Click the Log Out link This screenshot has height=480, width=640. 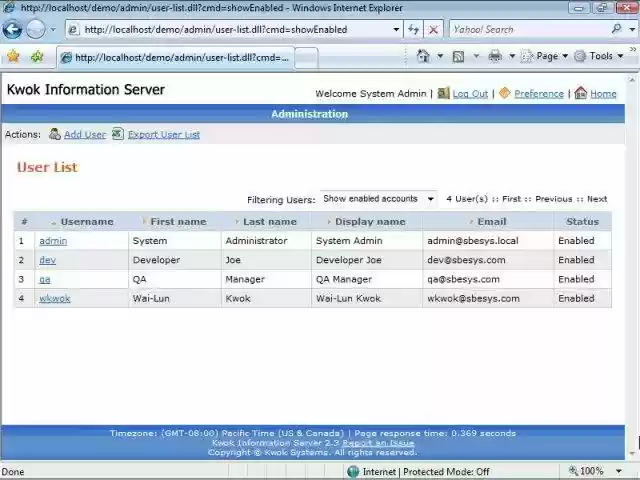470,94
